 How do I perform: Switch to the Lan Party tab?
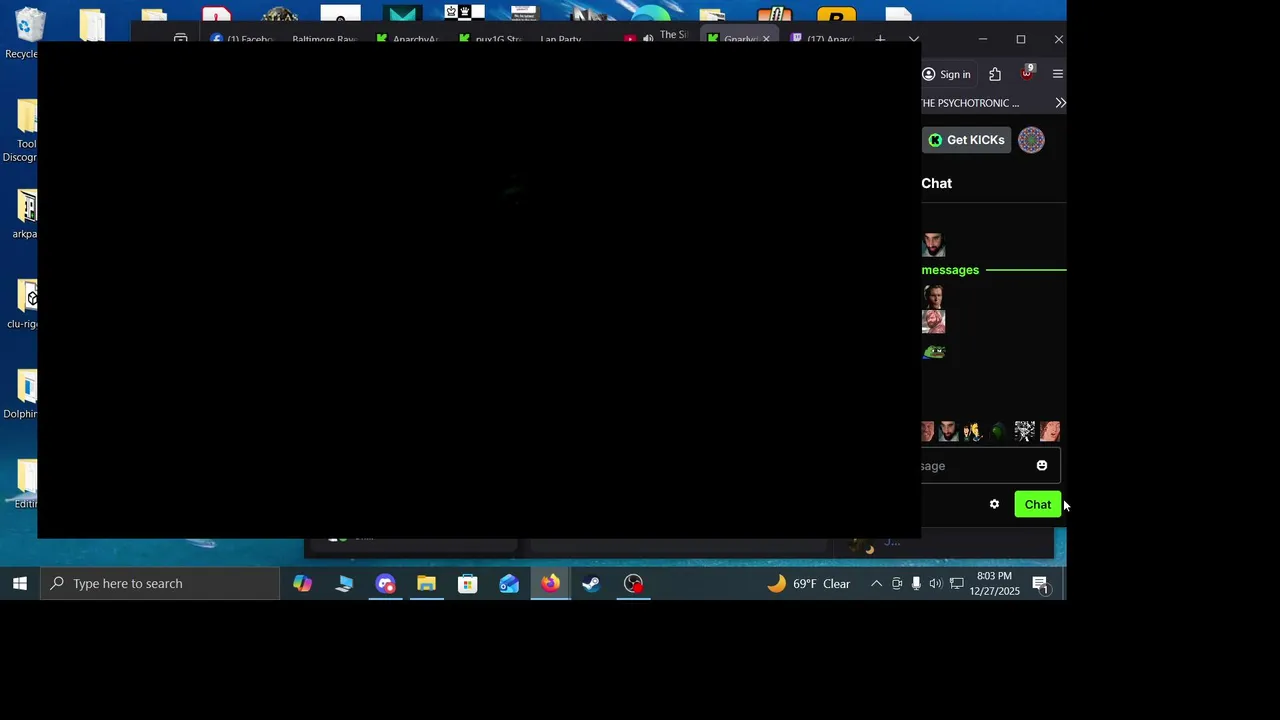(562, 39)
